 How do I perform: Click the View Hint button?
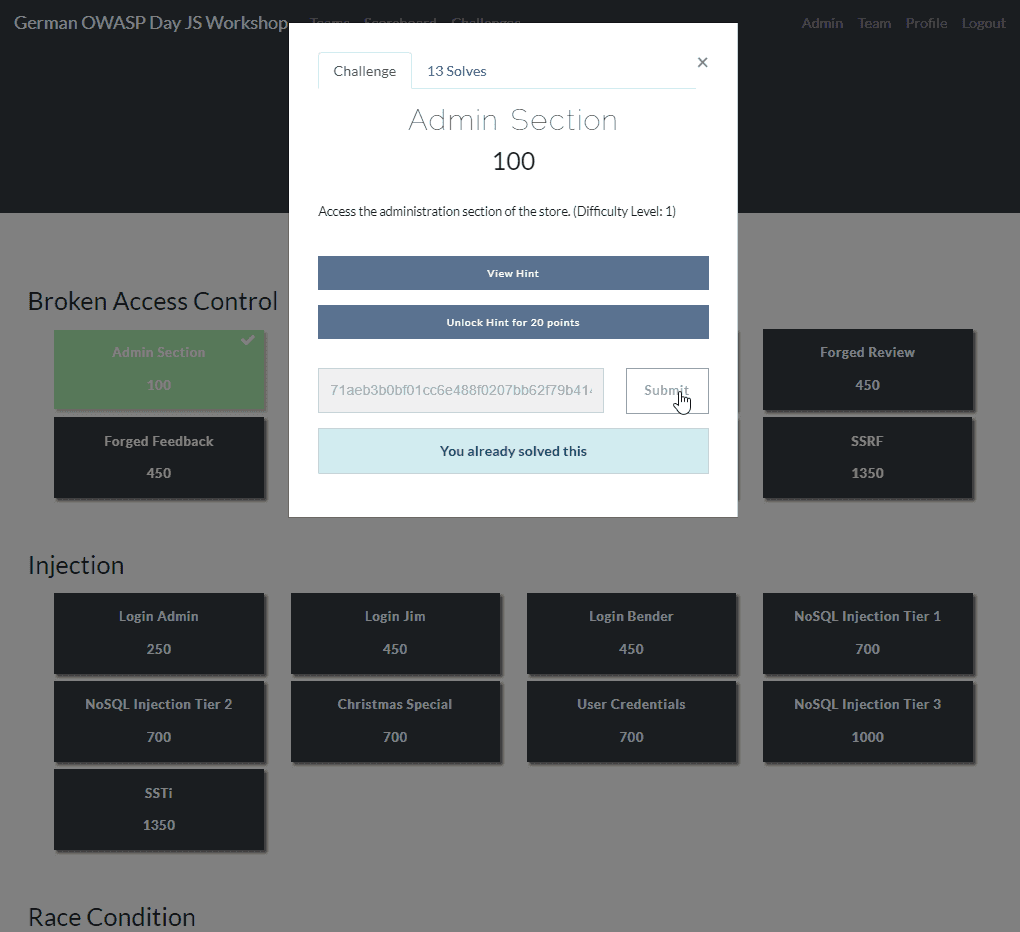[x=513, y=273]
